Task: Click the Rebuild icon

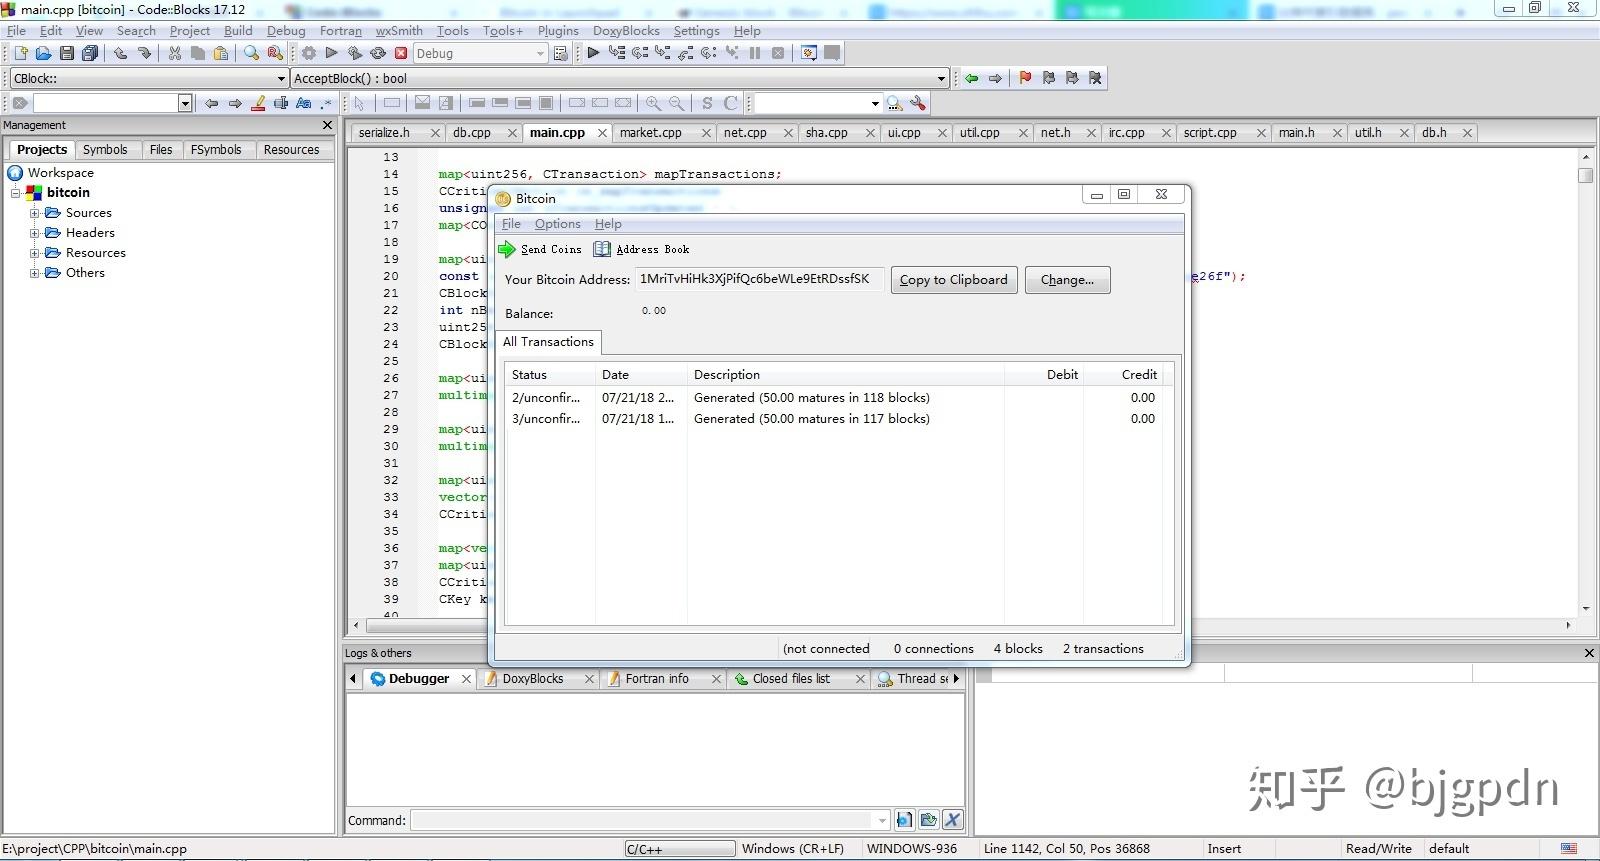Action: (378, 53)
